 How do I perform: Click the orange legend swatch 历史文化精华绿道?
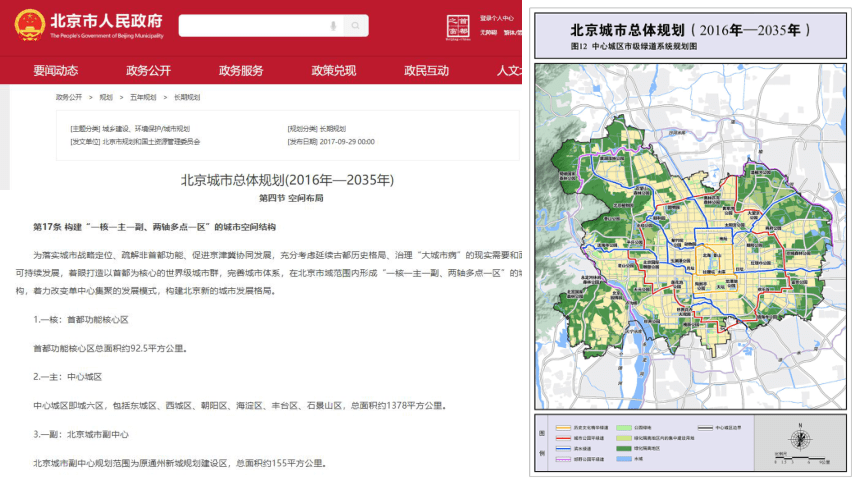[x=563, y=427]
